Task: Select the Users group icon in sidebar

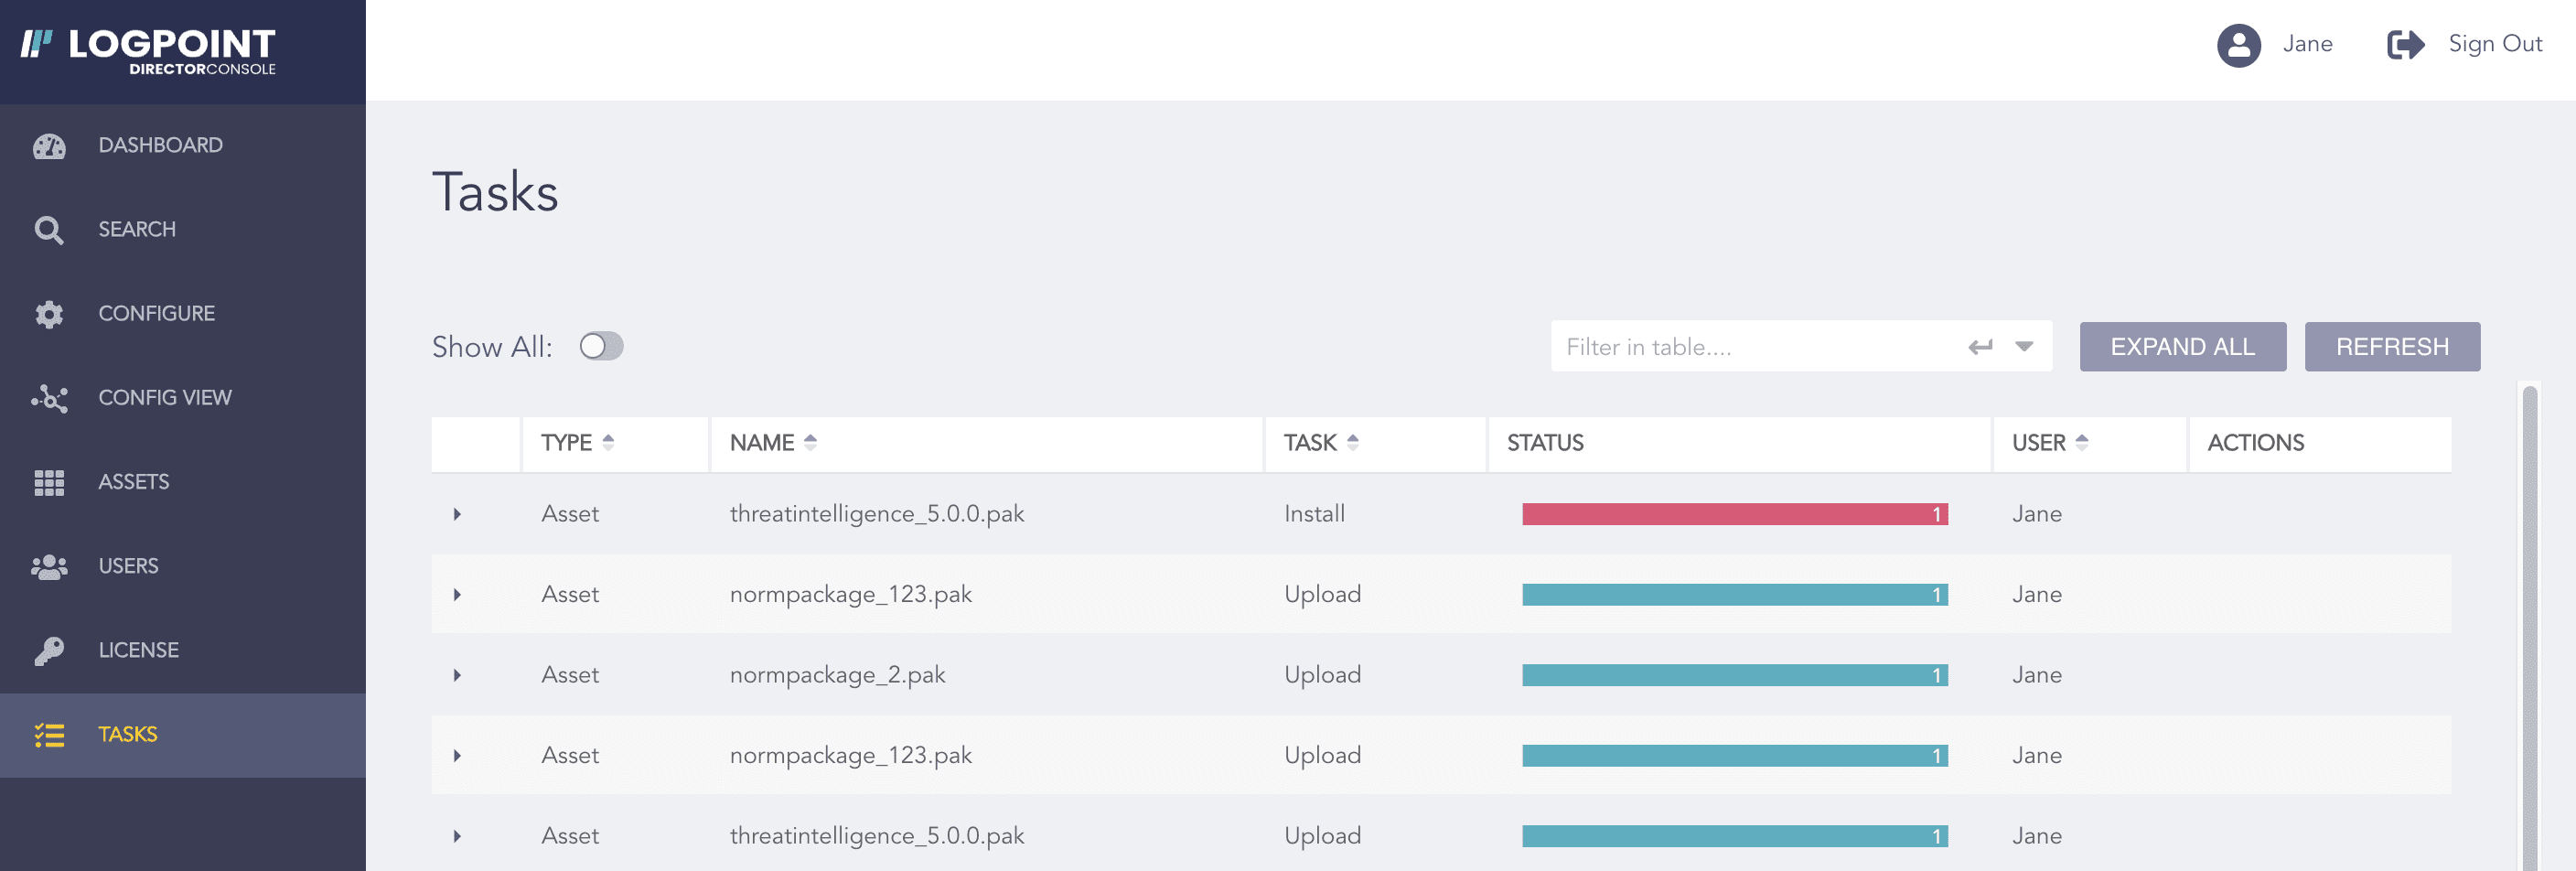Action: [48, 565]
